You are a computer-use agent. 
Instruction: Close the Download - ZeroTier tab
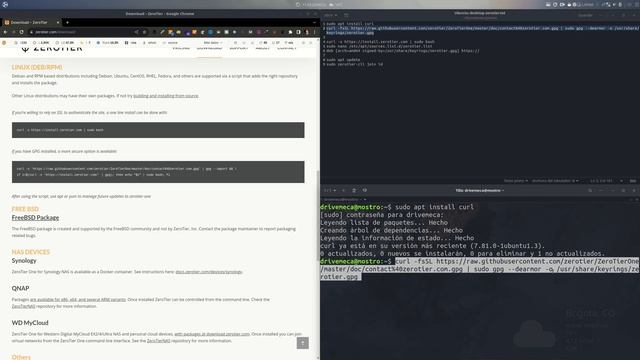[x=58, y=22]
